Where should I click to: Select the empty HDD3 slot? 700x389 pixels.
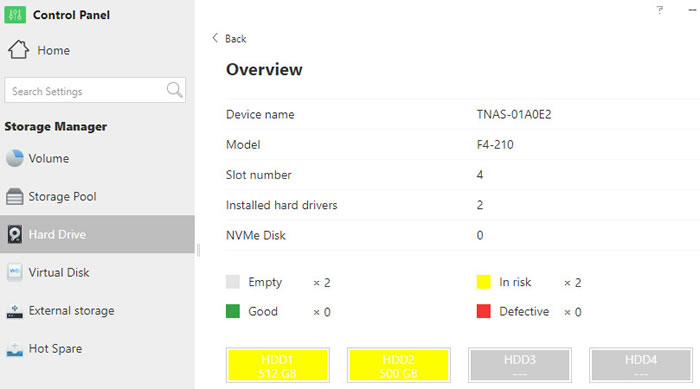click(520, 365)
